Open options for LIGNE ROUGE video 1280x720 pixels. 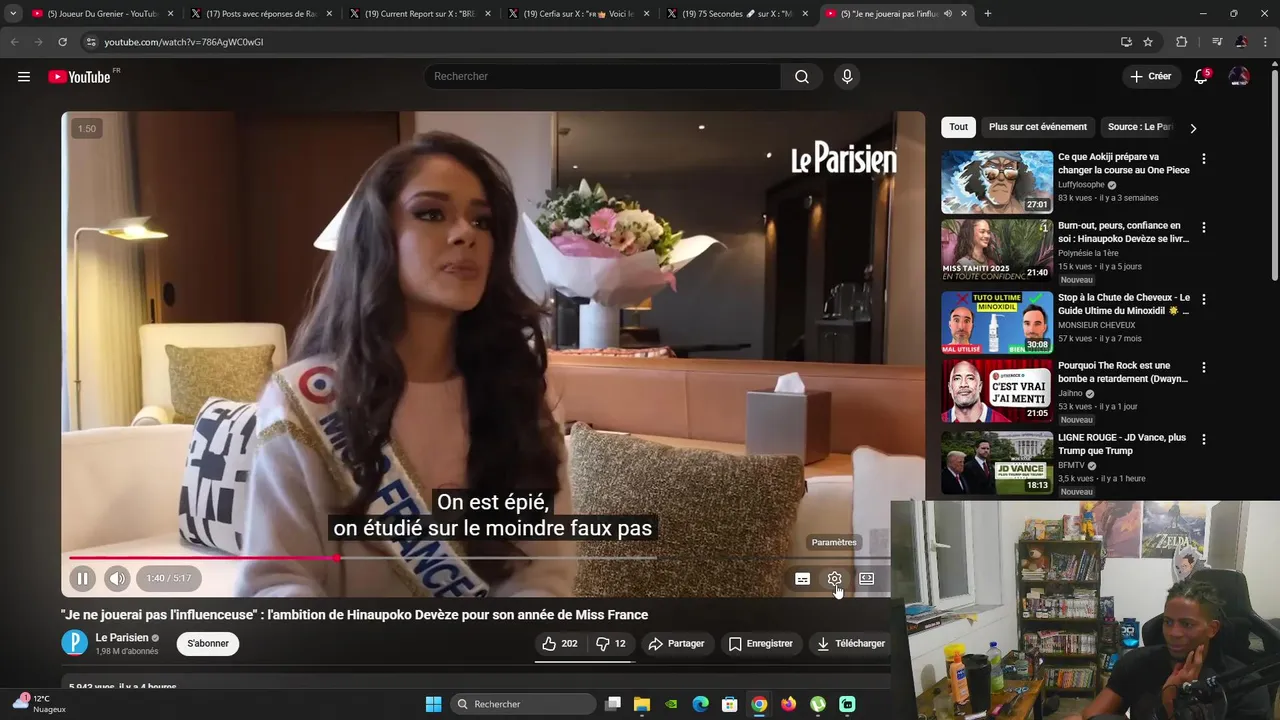(x=1203, y=440)
